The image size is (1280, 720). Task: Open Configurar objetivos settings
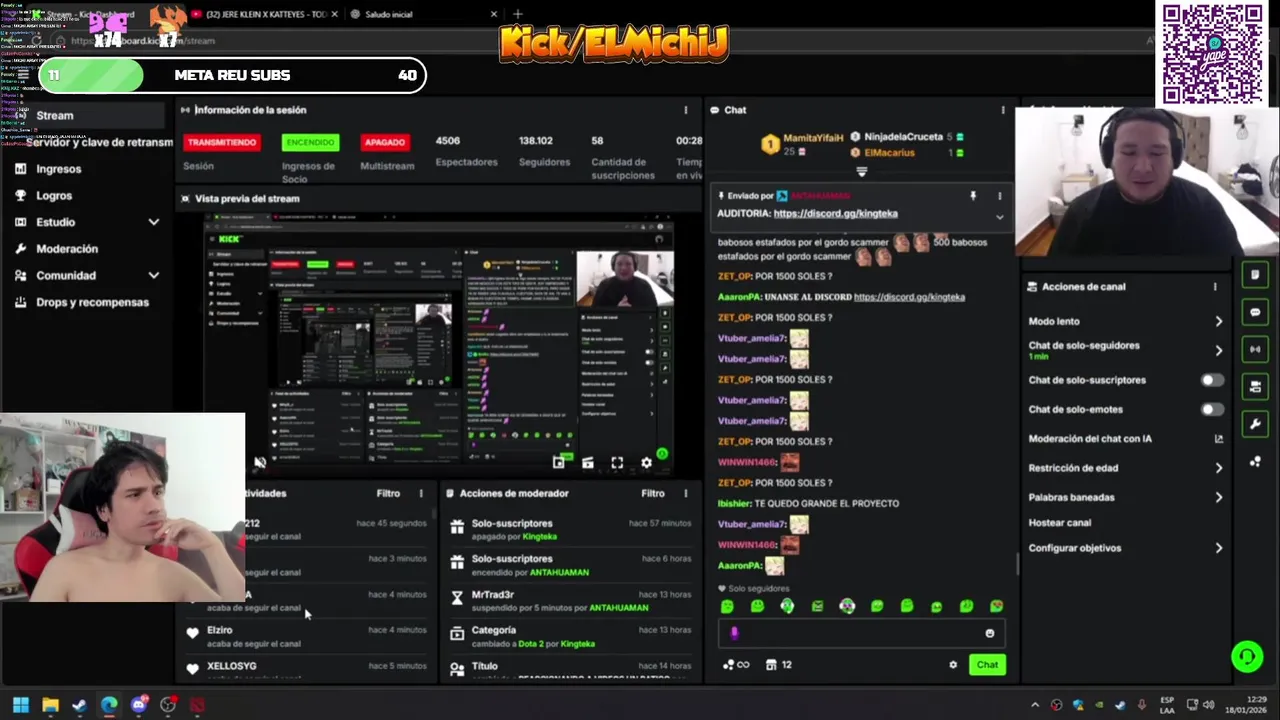point(1125,548)
